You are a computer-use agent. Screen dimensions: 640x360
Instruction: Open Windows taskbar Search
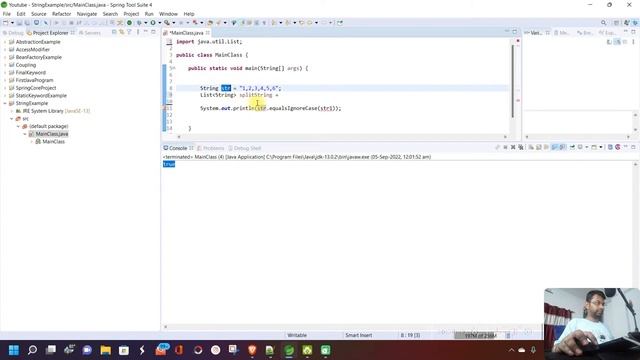coord(32,350)
